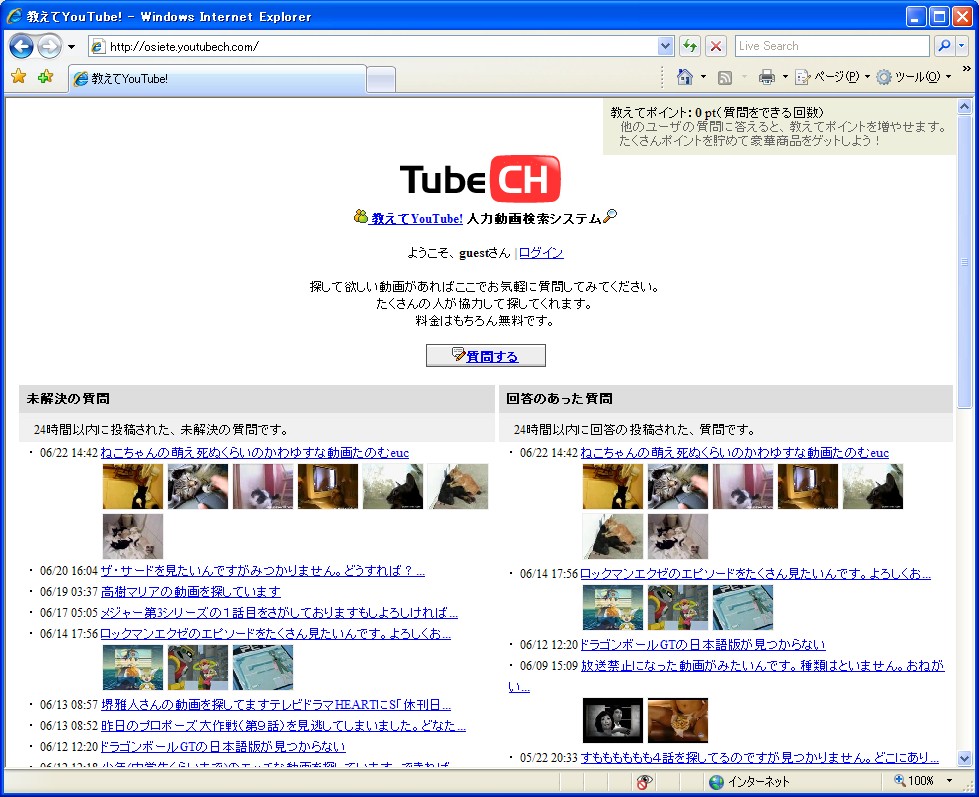
Task: Go to the Home page icon
Action: [x=685, y=77]
